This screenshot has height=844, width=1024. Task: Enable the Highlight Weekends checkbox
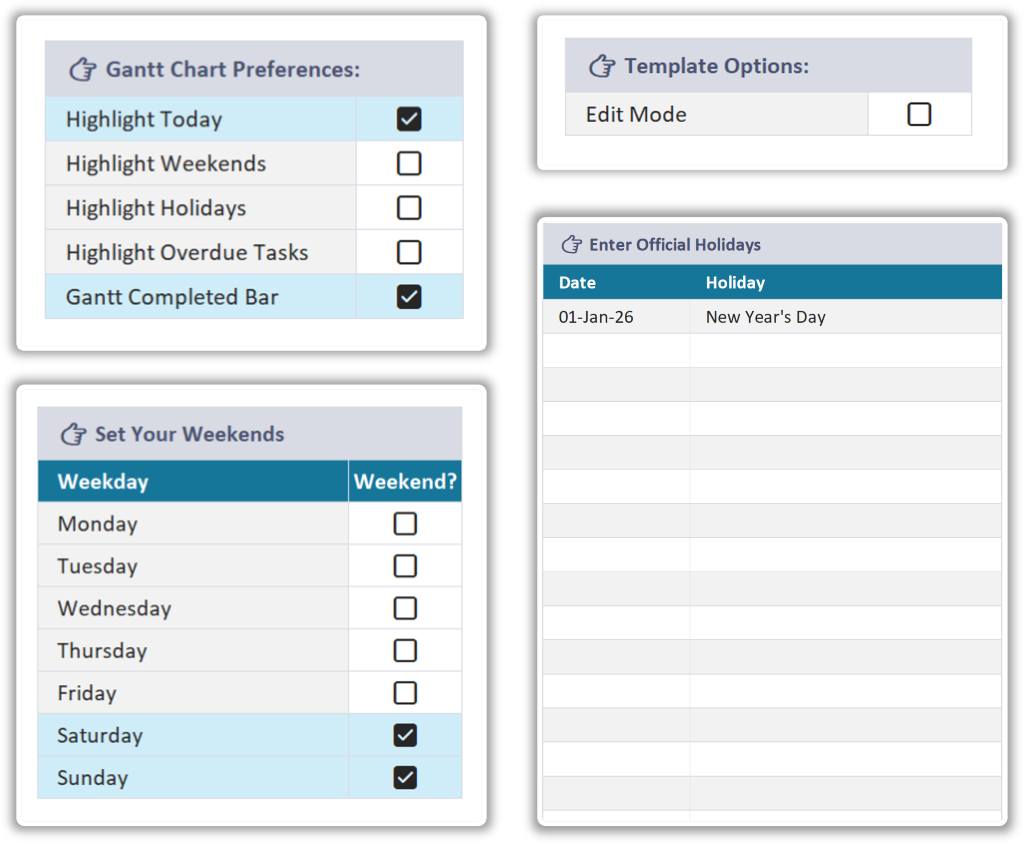click(x=409, y=163)
